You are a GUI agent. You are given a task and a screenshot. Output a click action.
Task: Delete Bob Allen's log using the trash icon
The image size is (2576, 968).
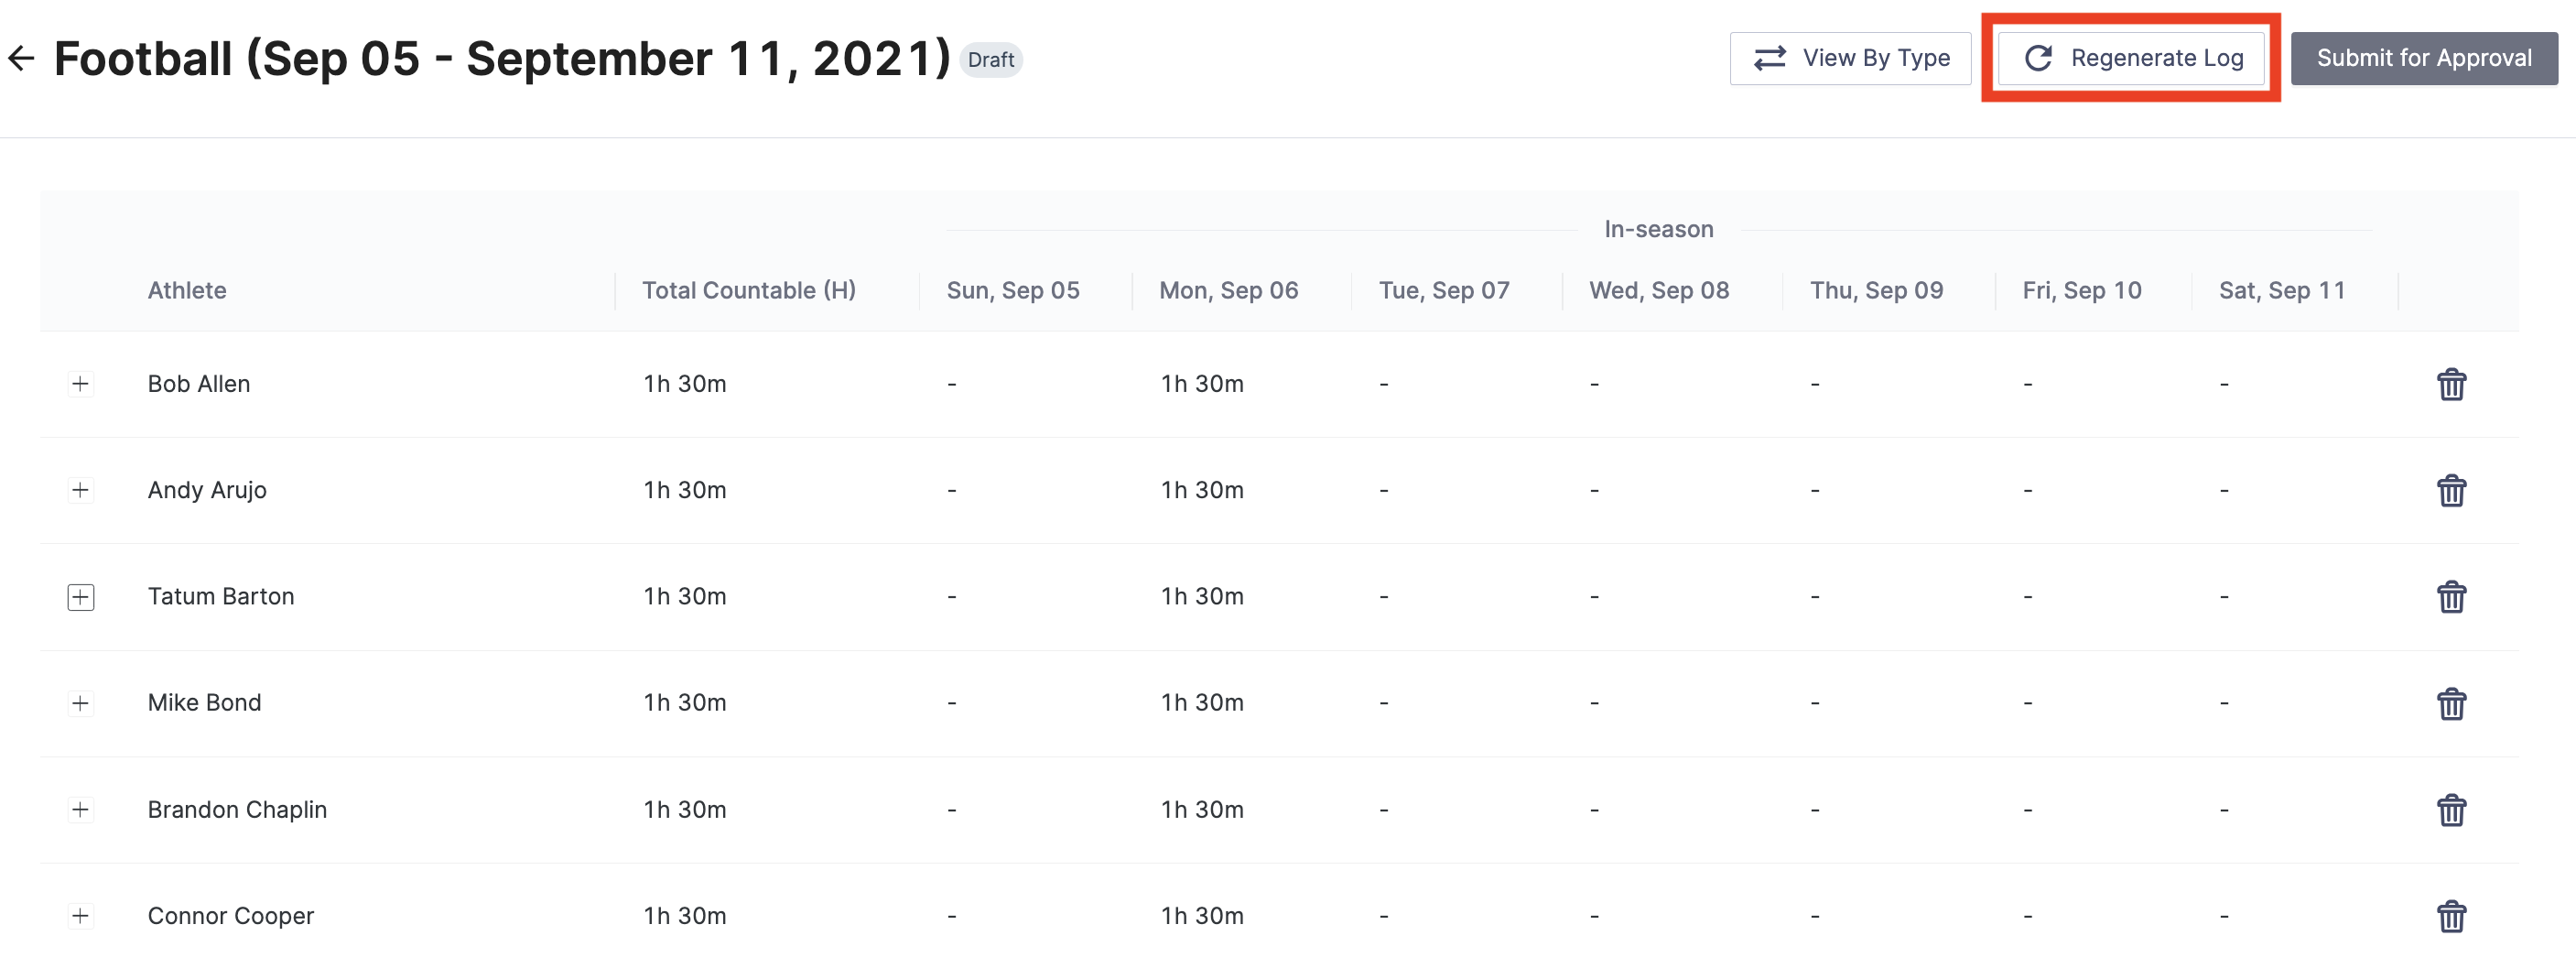[2452, 384]
